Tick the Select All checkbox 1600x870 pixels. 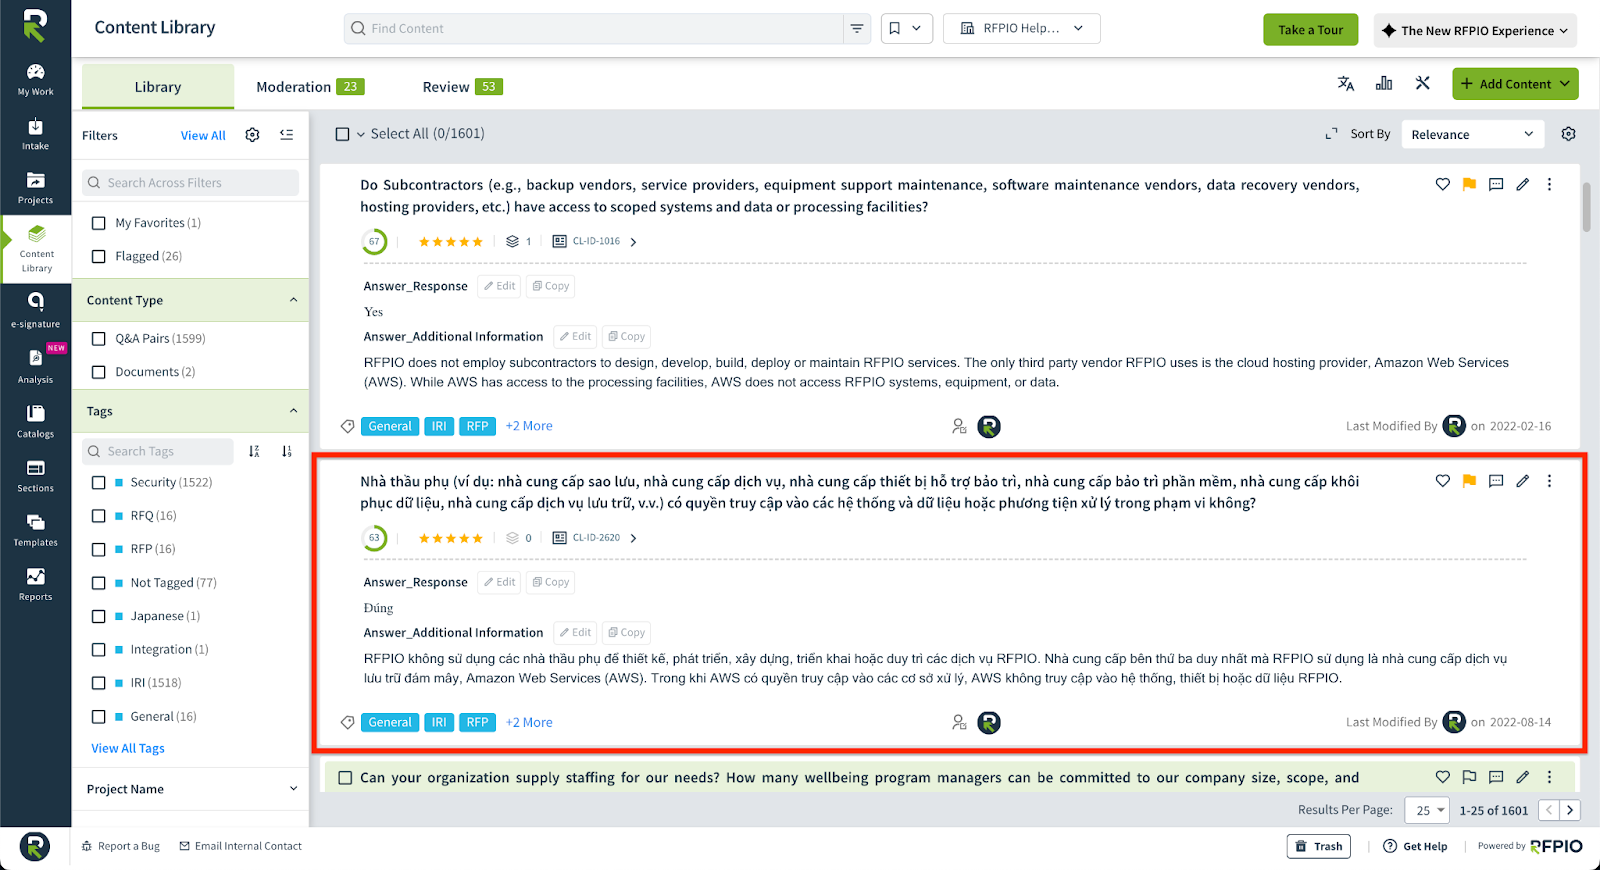pyautogui.click(x=342, y=134)
